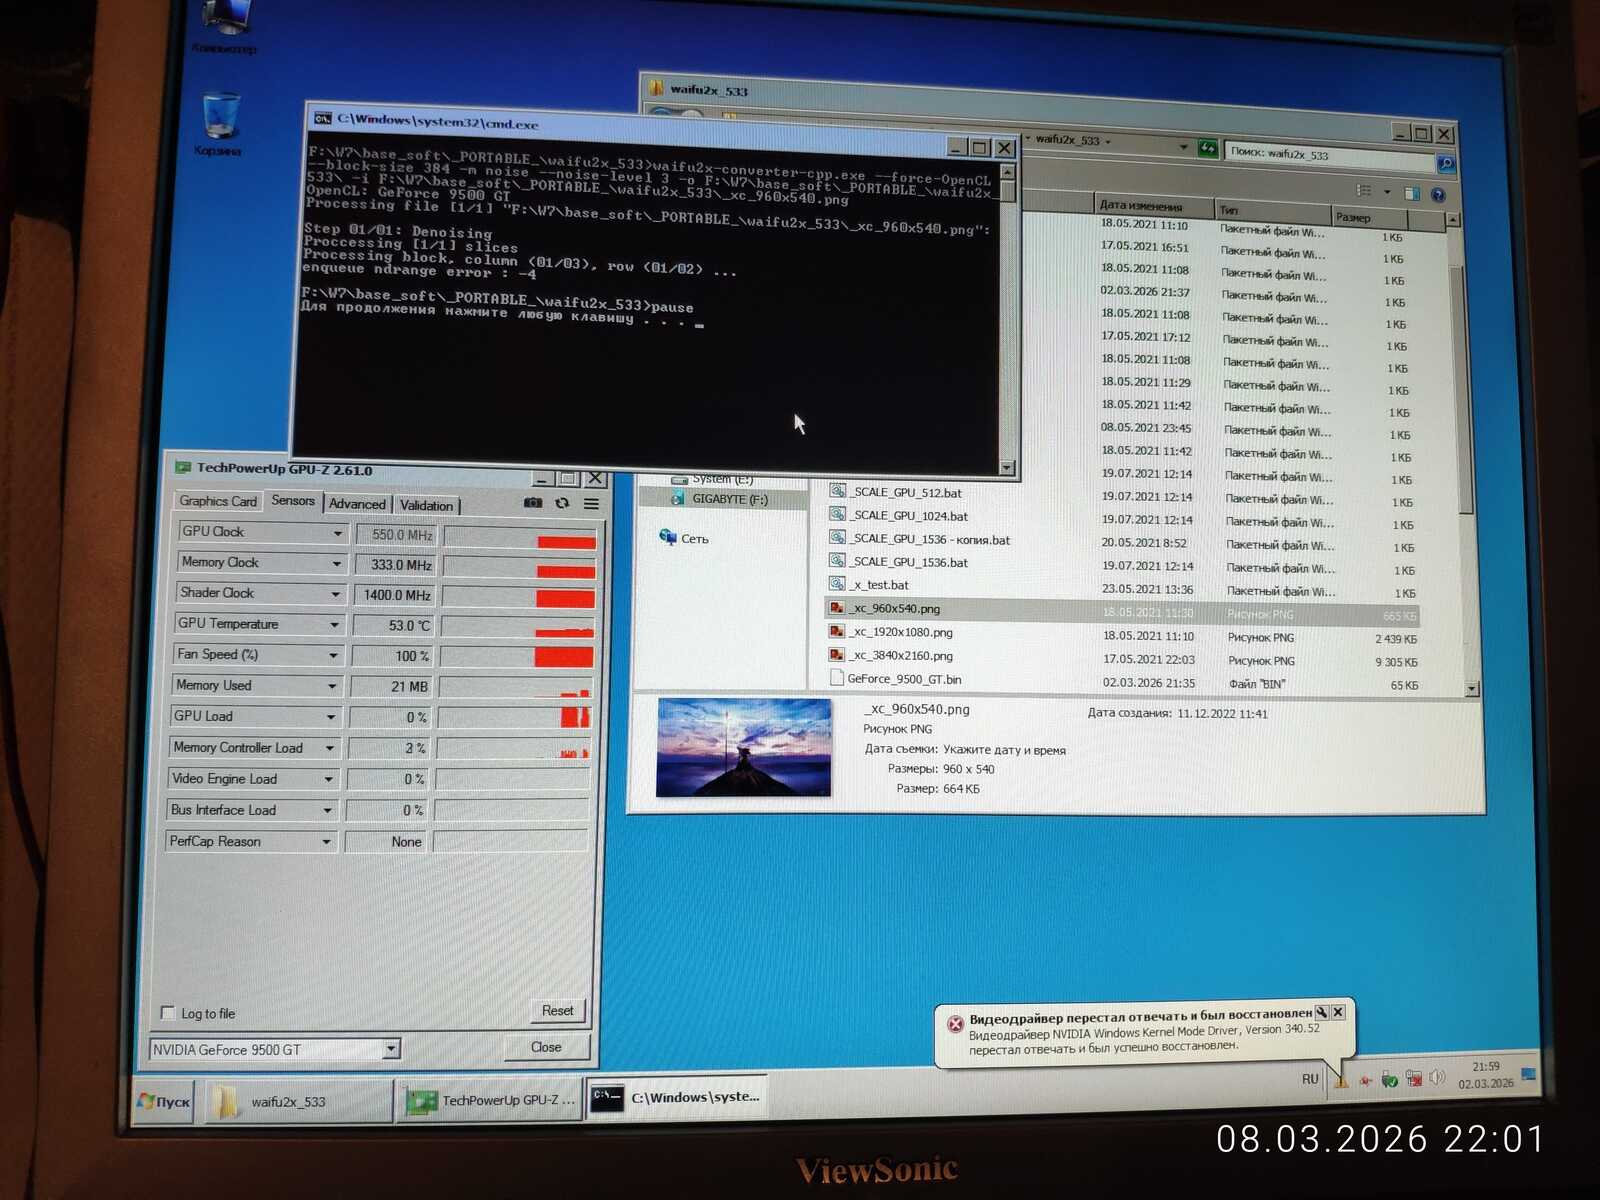Take a GPU-Z screenshot with the camera icon
Screen dimensions: 1600x1200
(x=533, y=503)
